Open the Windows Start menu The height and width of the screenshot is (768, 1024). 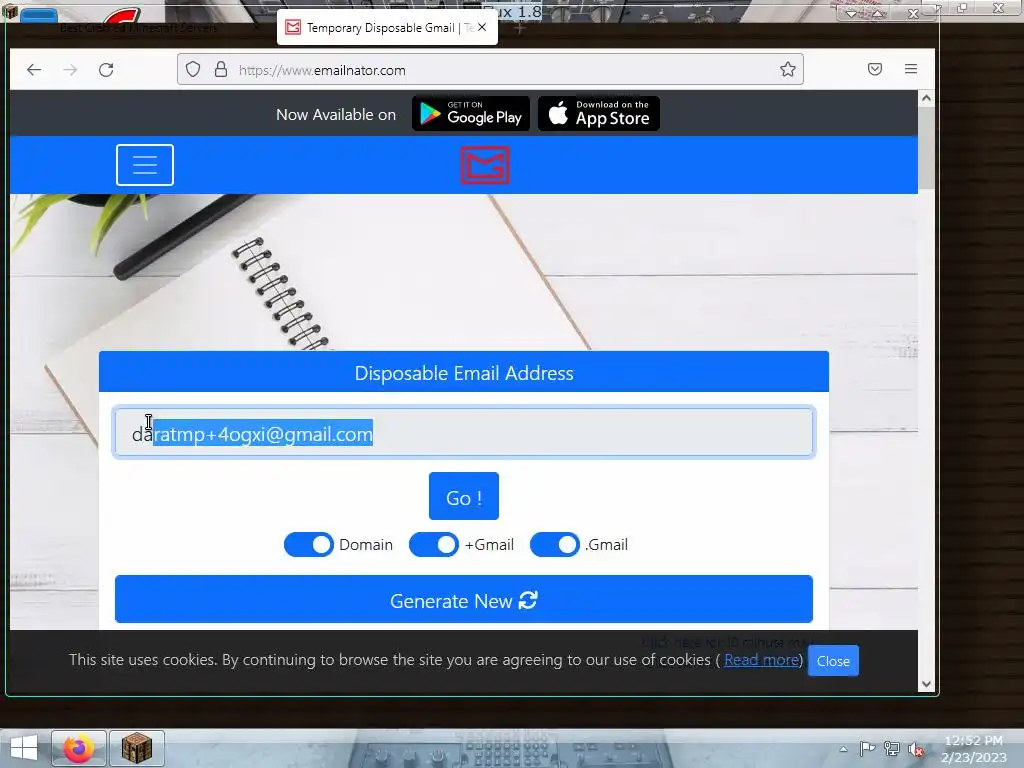(x=24, y=748)
